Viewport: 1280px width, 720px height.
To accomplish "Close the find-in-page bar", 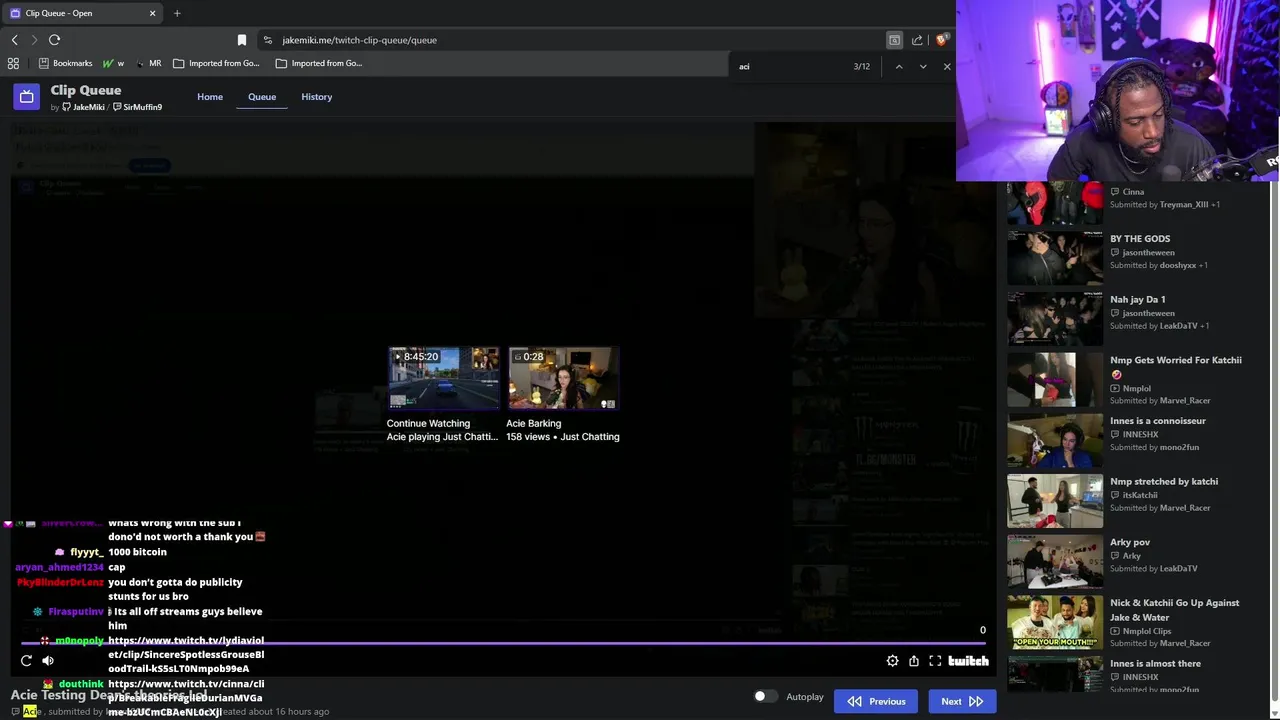I will click(x=946, y=66).
